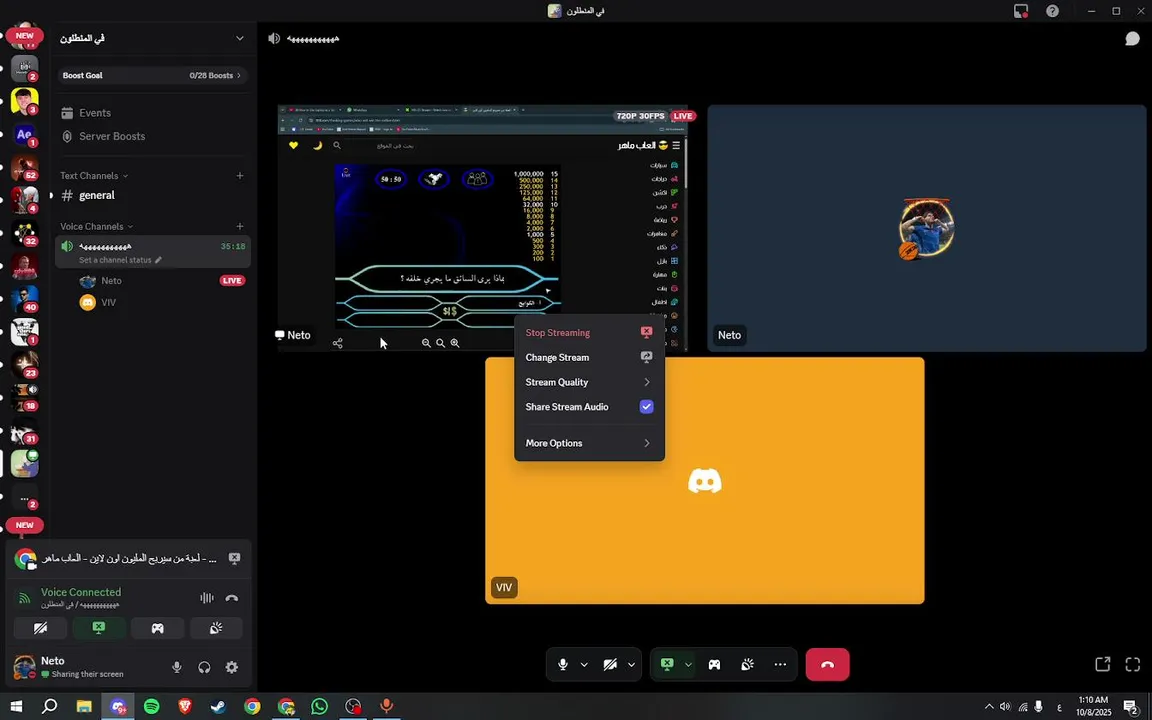
Task: Open the soundboard icon in call bar
Action: point(747,665)
